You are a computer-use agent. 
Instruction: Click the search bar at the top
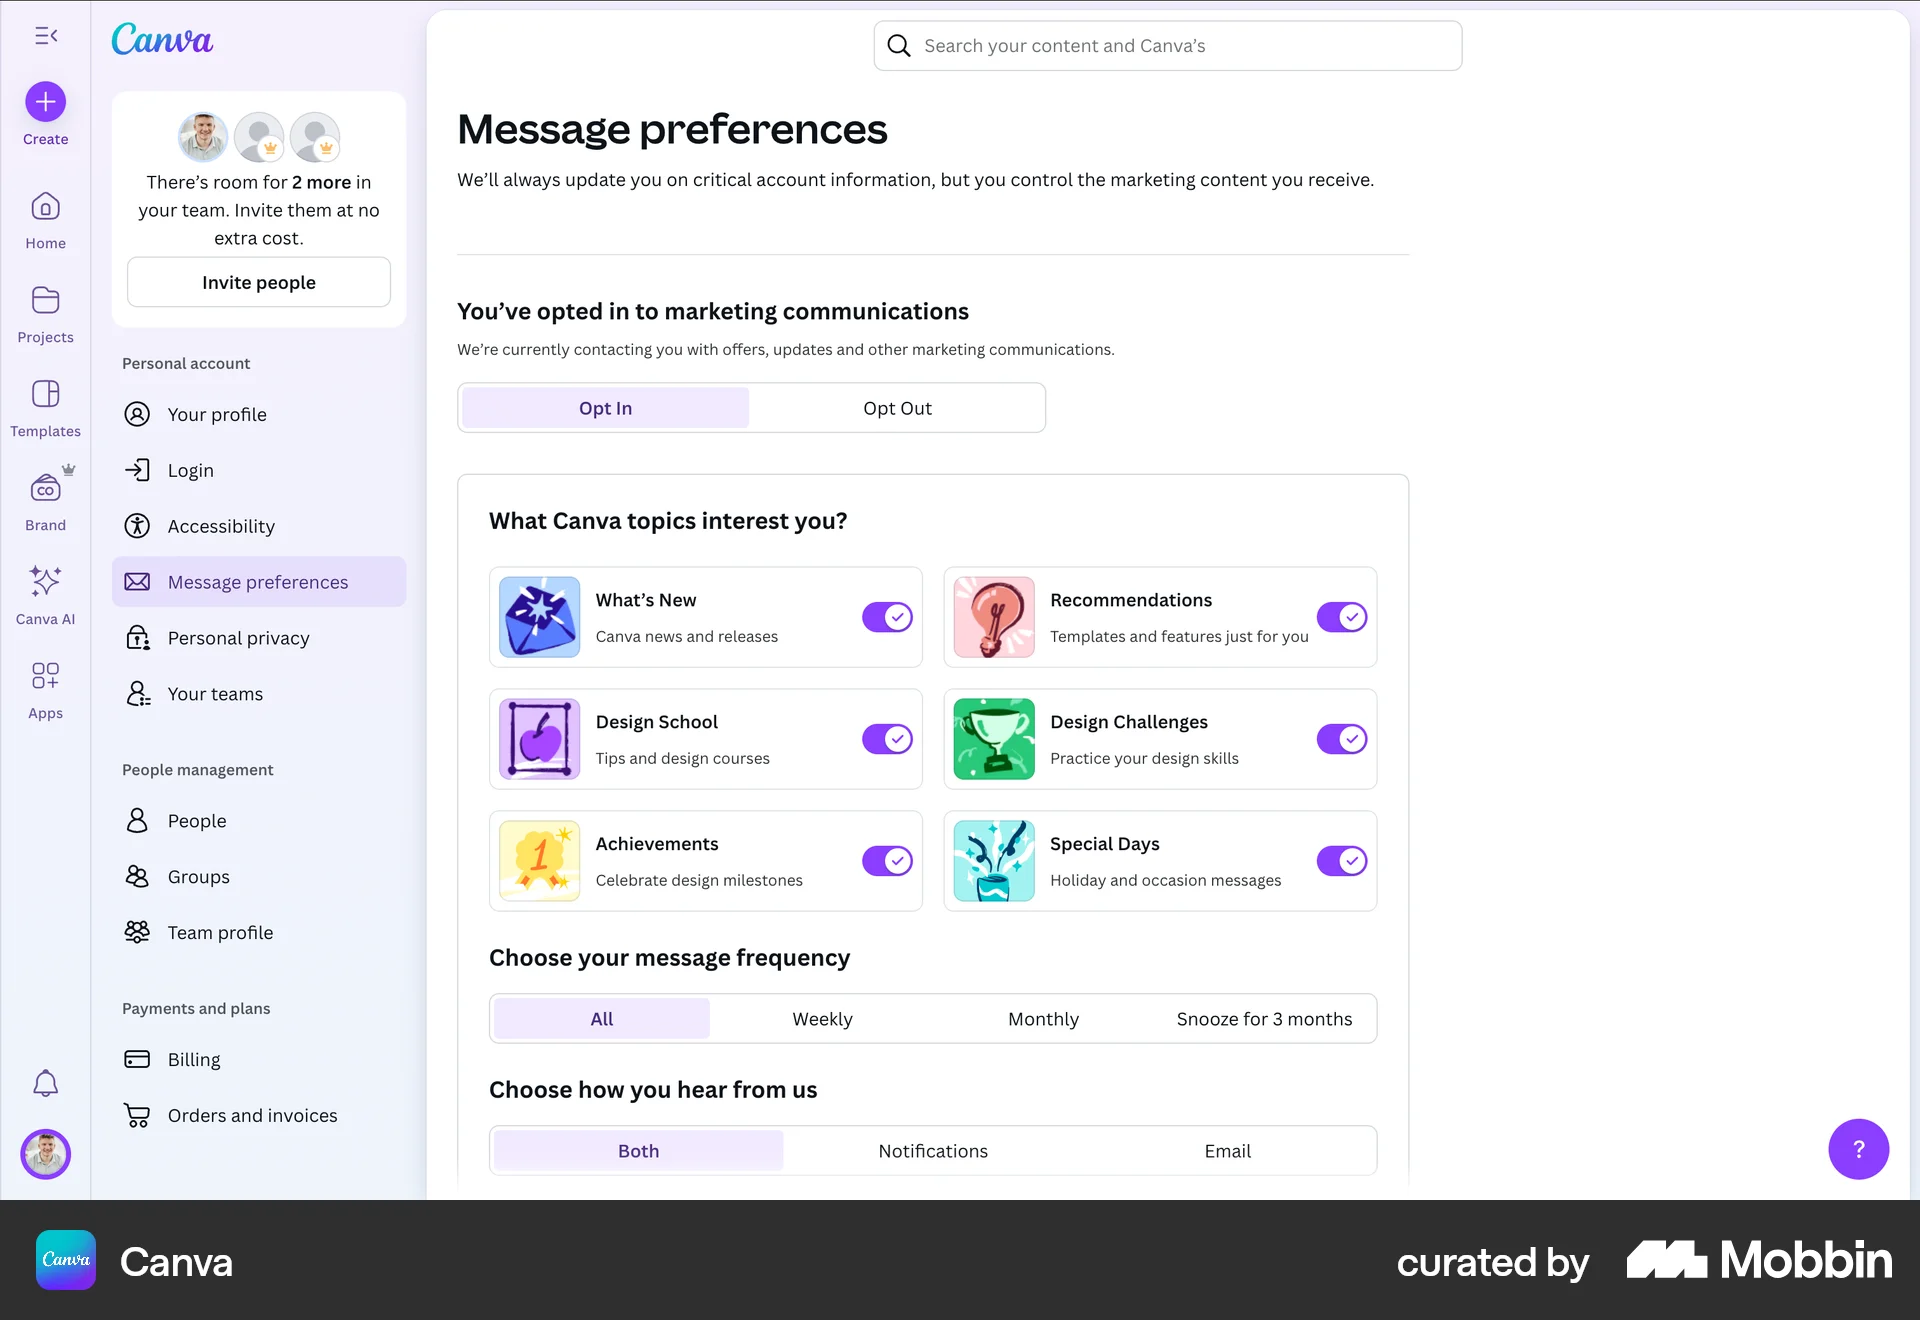[x=1166, y=45]
